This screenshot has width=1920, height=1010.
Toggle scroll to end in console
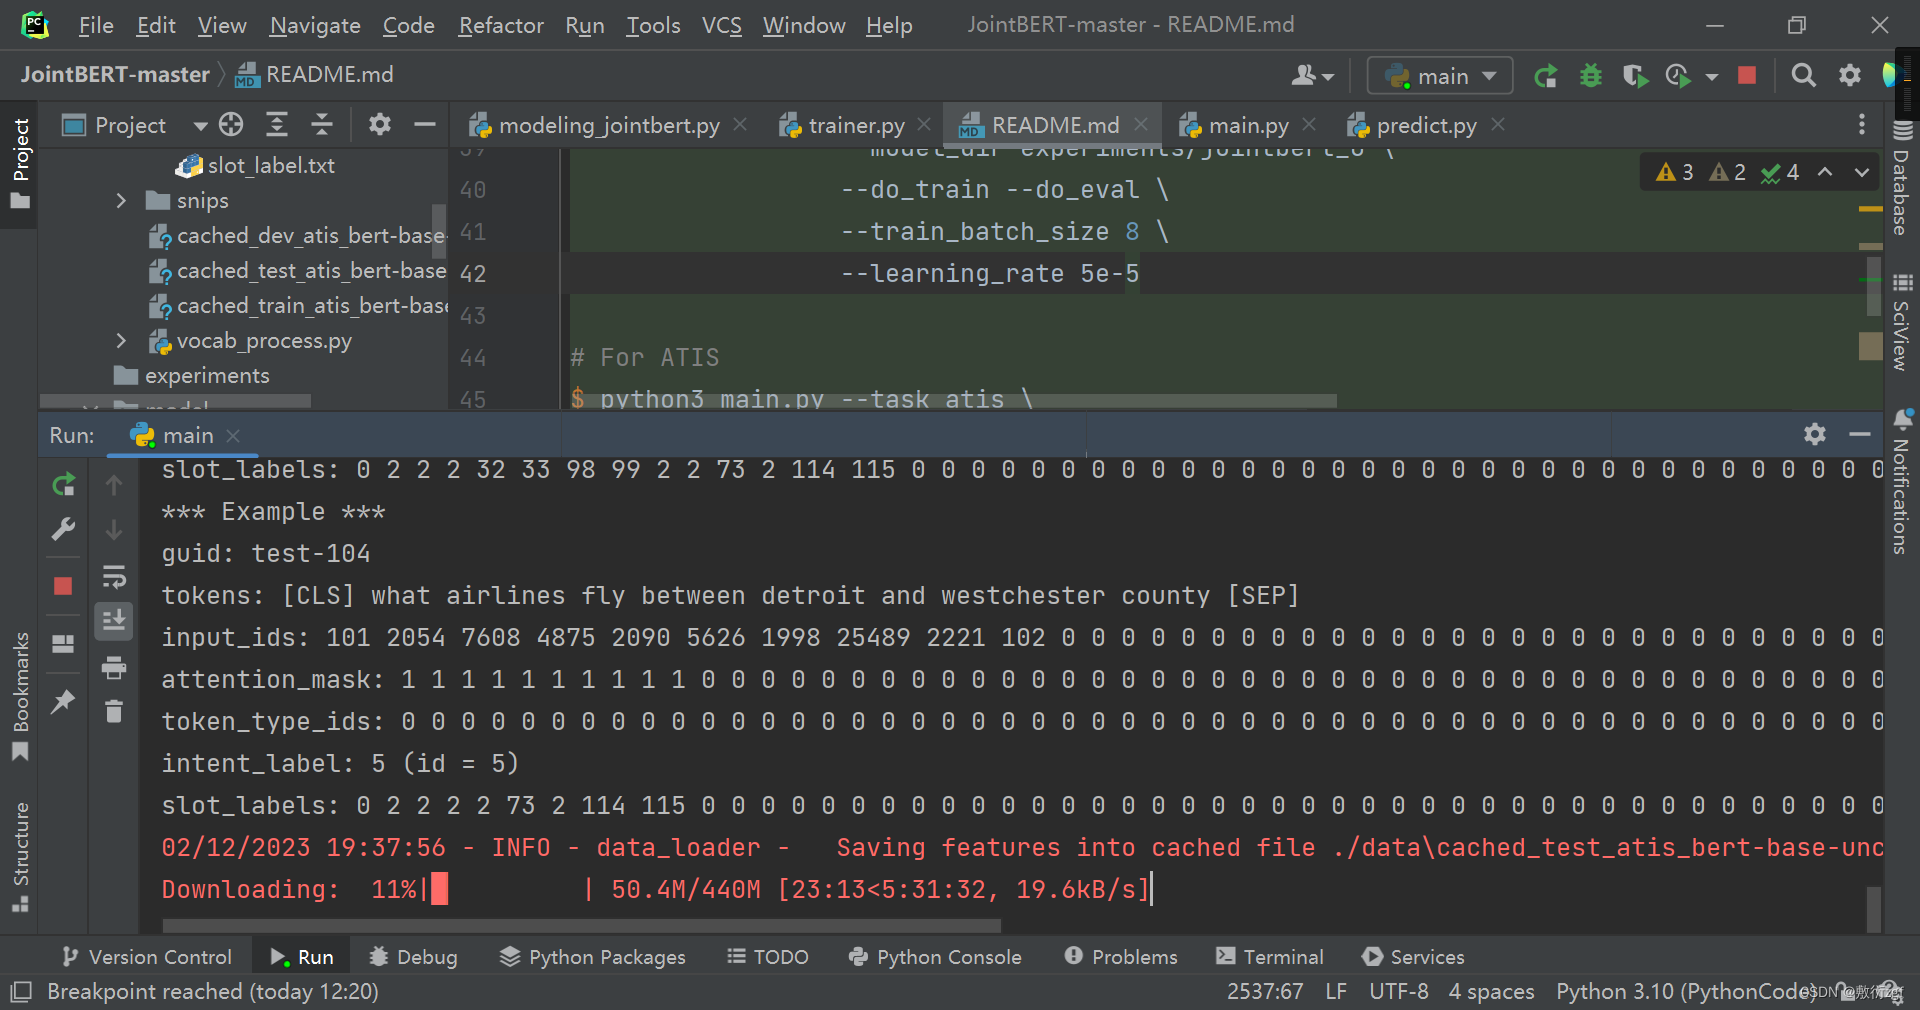tap(114, 621)
